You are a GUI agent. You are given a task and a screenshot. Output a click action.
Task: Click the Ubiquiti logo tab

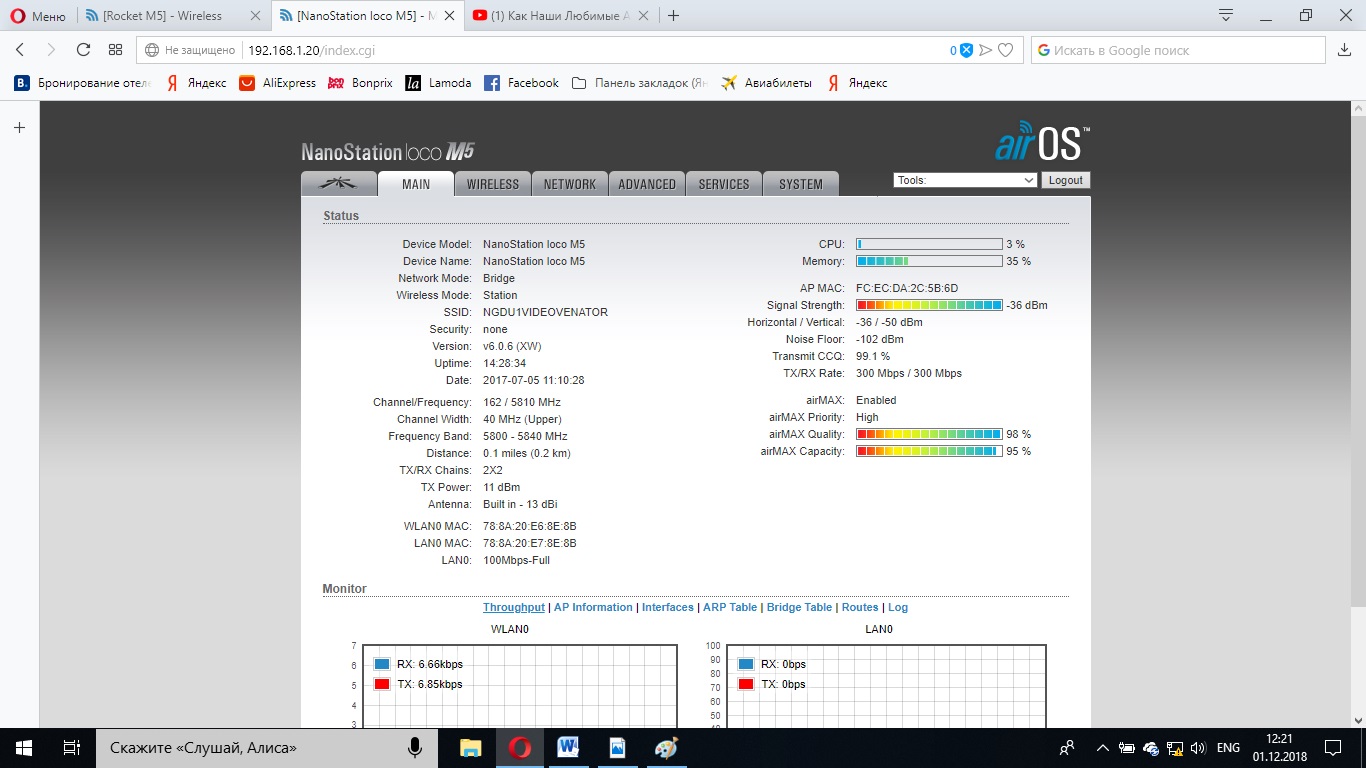339,184
